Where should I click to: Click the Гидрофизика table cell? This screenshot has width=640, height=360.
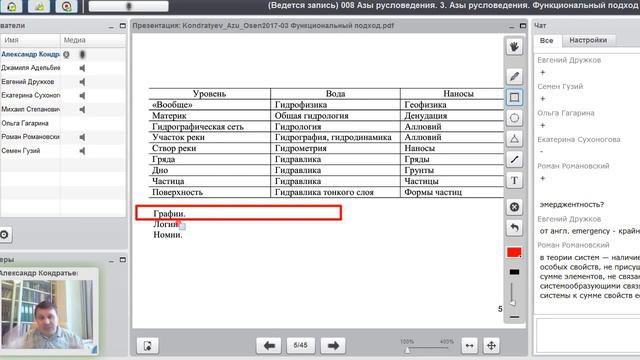pos(336,105)
